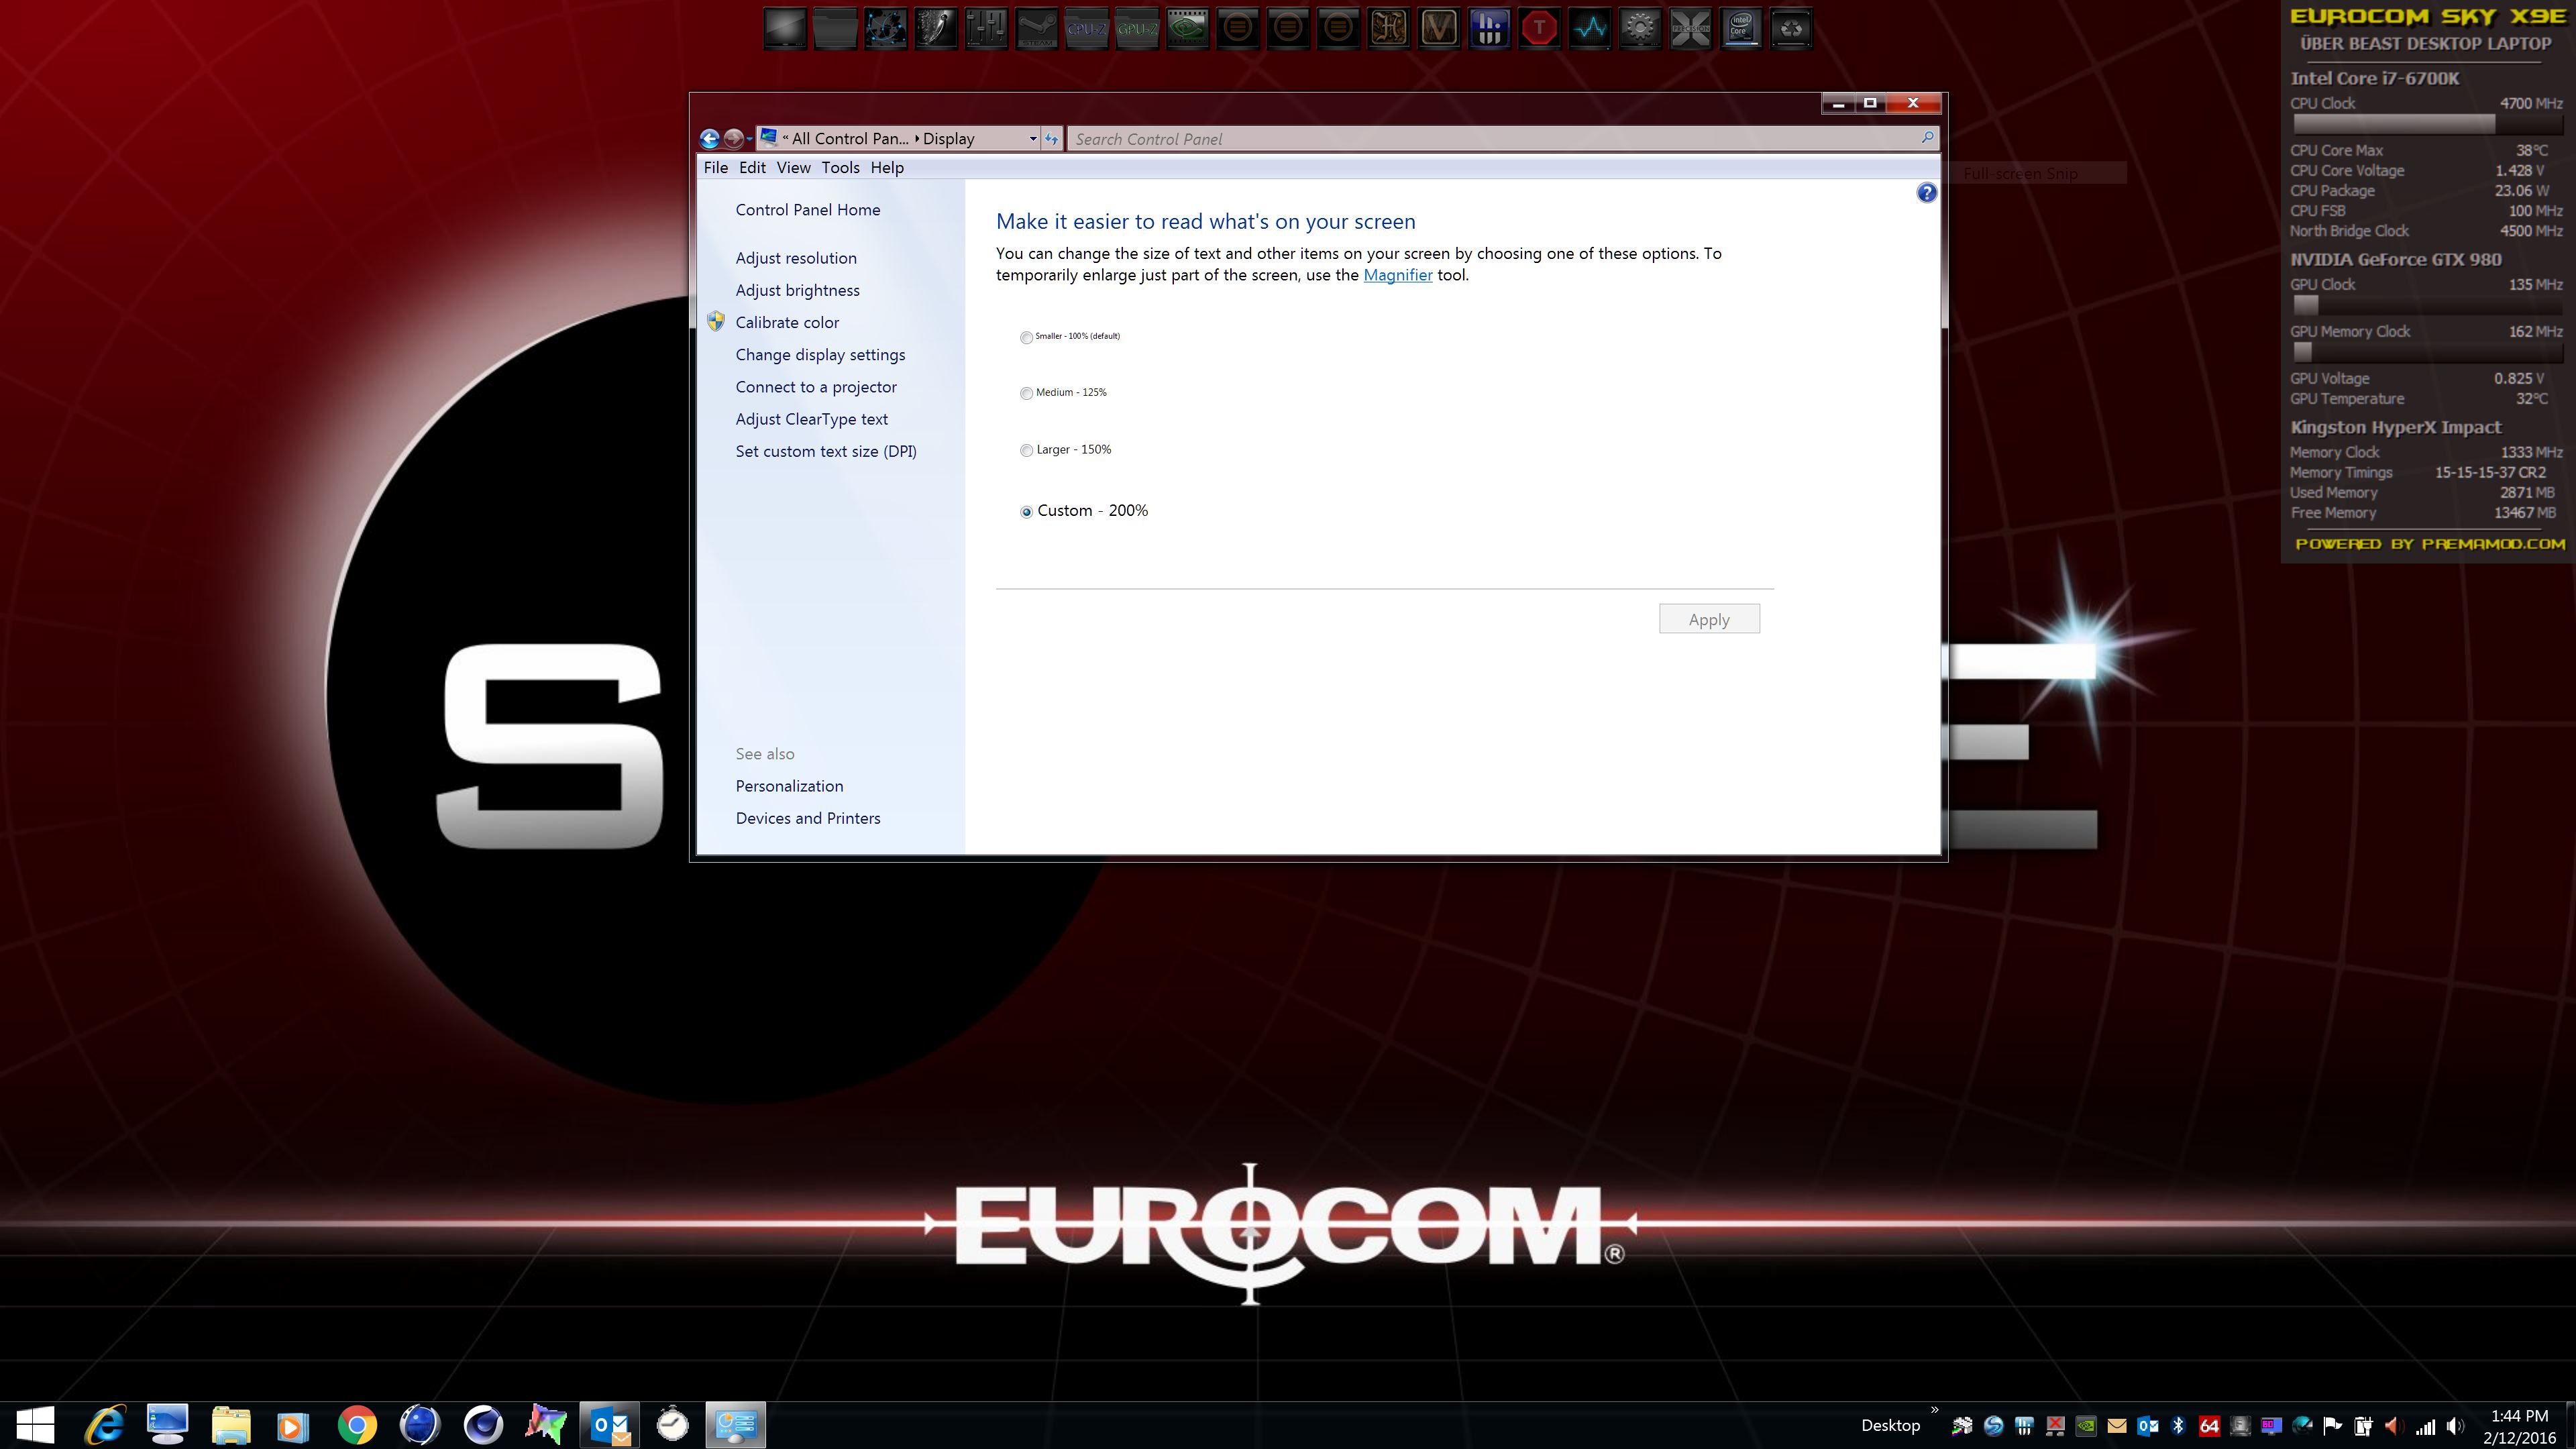
Task: Open the Recycle Bin dock icon
Action: 1791,29
